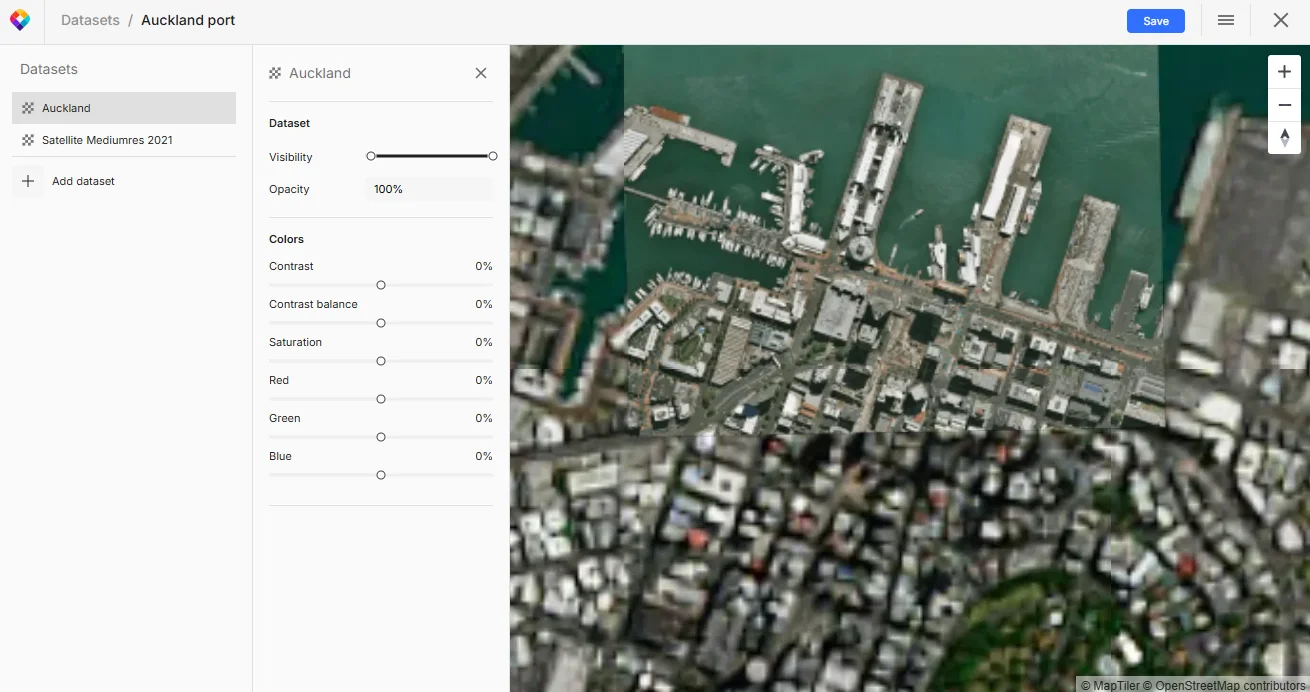1310x692 pixels.
Task: Click the Blue slider handle
Action: (x=381, y=475)
